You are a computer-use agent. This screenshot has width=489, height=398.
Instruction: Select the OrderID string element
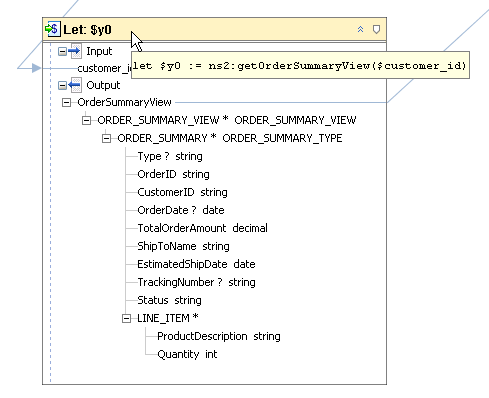pos(173,174)
